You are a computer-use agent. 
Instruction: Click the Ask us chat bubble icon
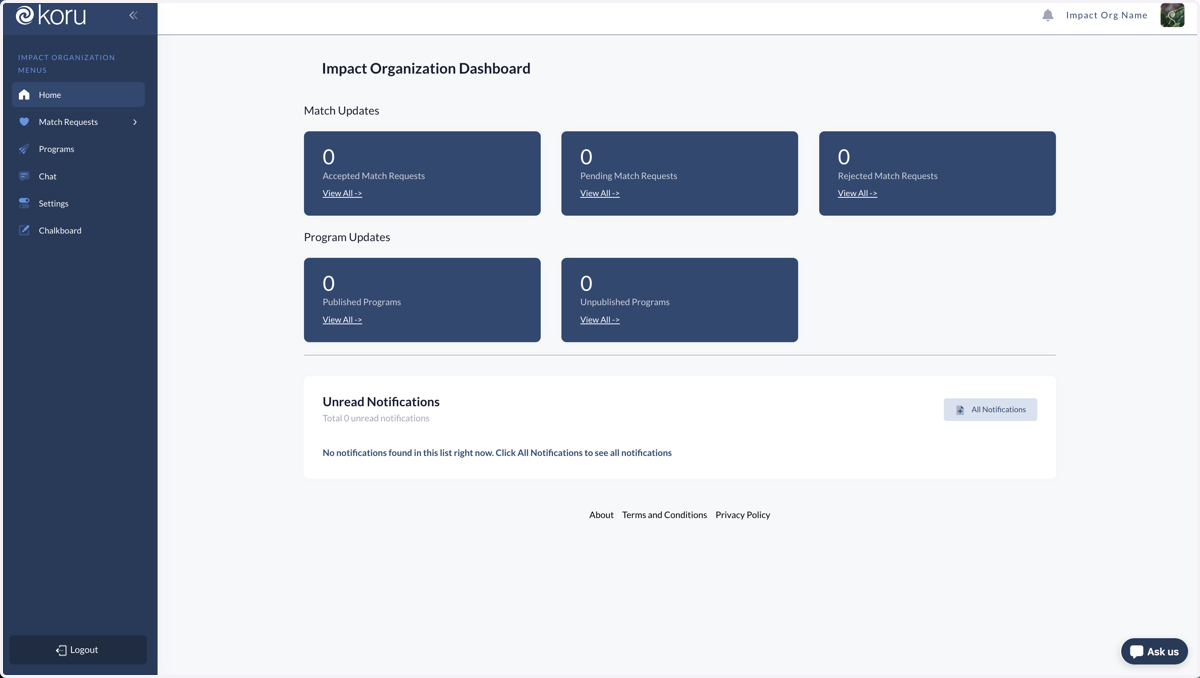point(1137,651)
